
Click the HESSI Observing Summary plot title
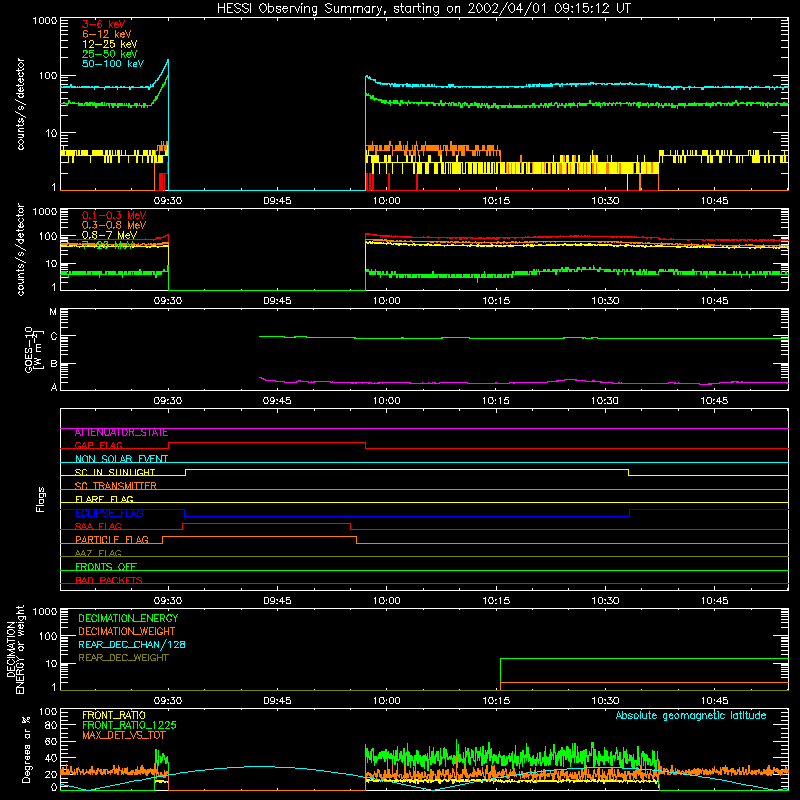[x=424, y=9]
